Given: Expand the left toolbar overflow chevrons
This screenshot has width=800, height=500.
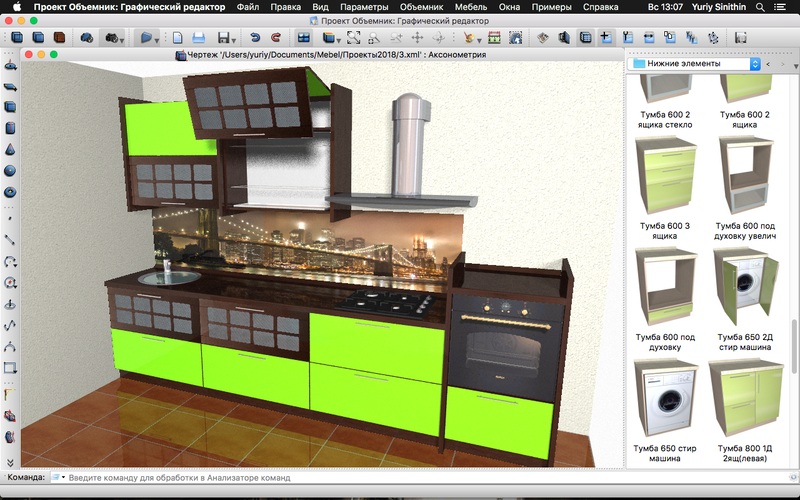Looking at the screenshot, I should click(10, 462).
